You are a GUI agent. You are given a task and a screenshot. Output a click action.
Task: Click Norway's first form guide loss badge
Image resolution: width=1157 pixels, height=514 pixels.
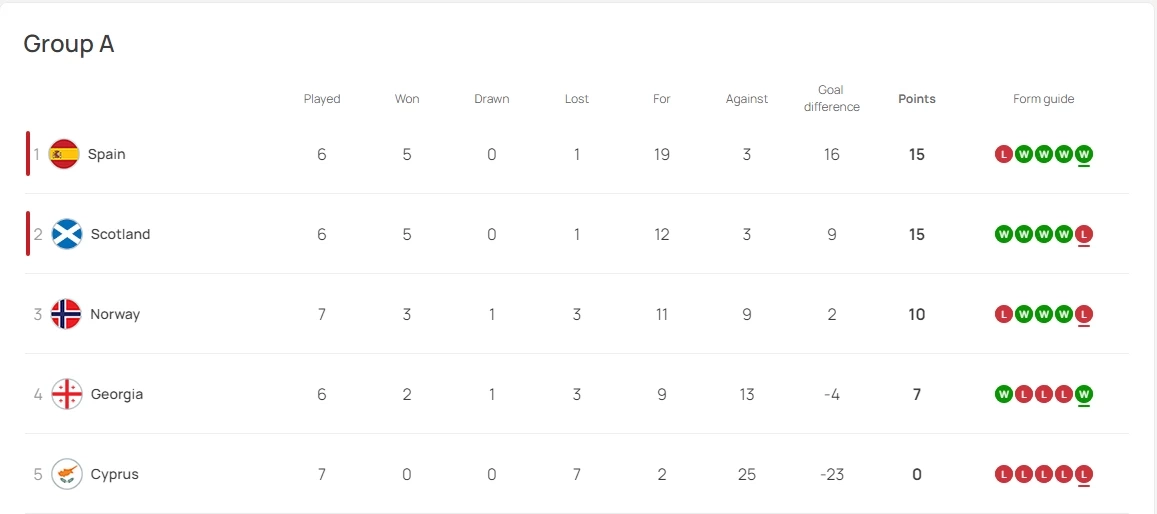tap(1004, 314)
